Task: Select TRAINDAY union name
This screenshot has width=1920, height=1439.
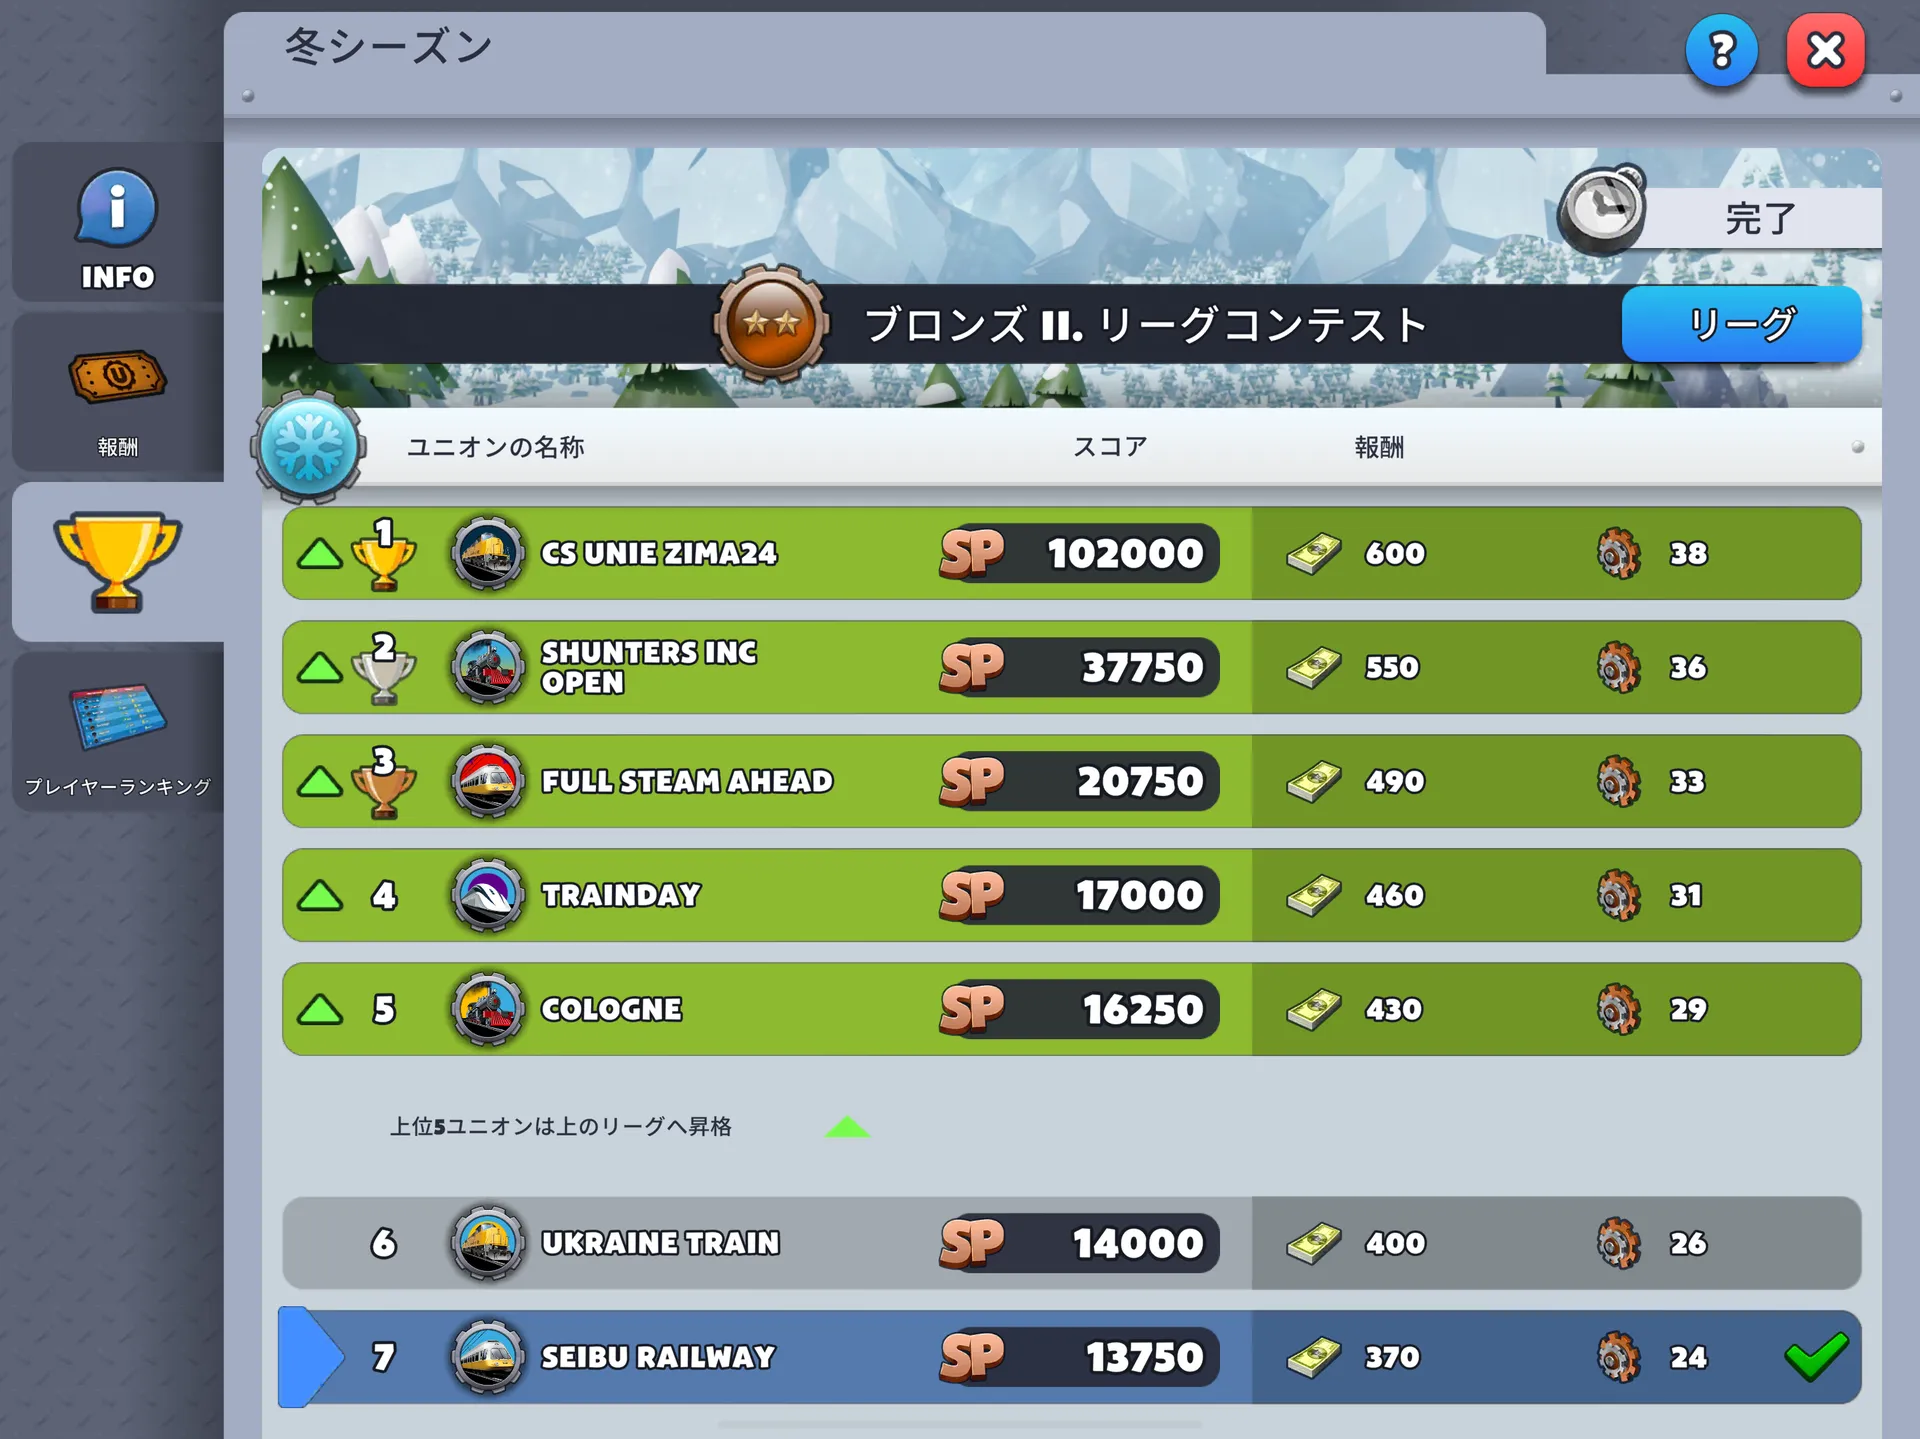Action: [621, 895]
